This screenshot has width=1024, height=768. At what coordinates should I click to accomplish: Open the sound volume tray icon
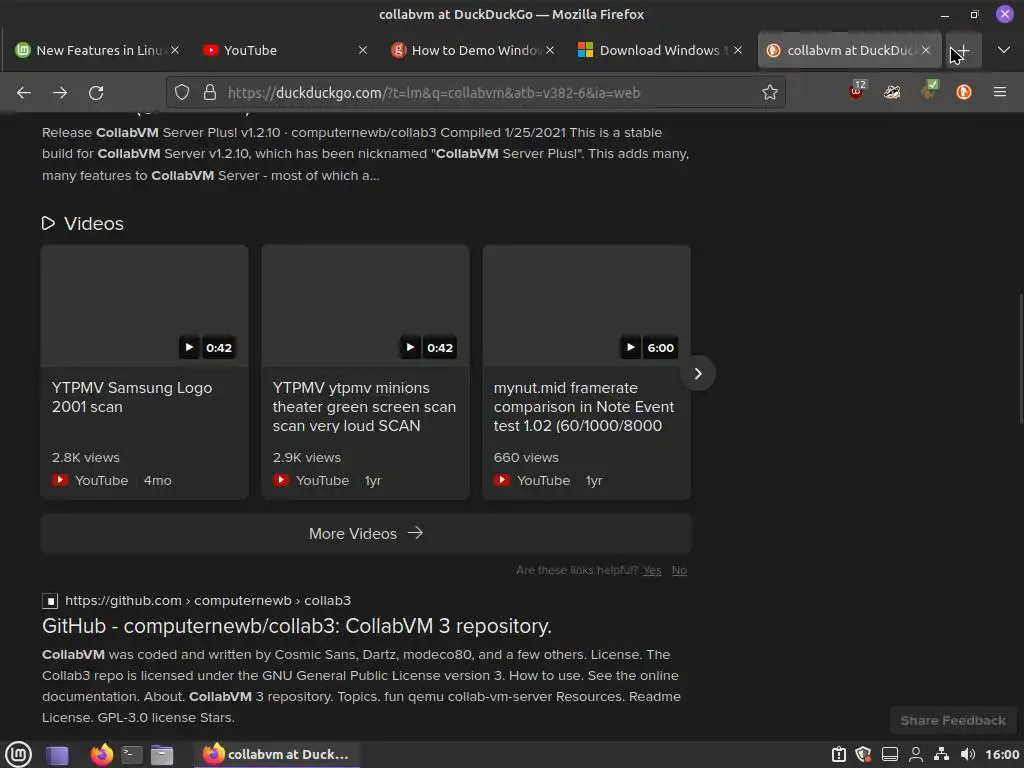[x=968, y=754]
